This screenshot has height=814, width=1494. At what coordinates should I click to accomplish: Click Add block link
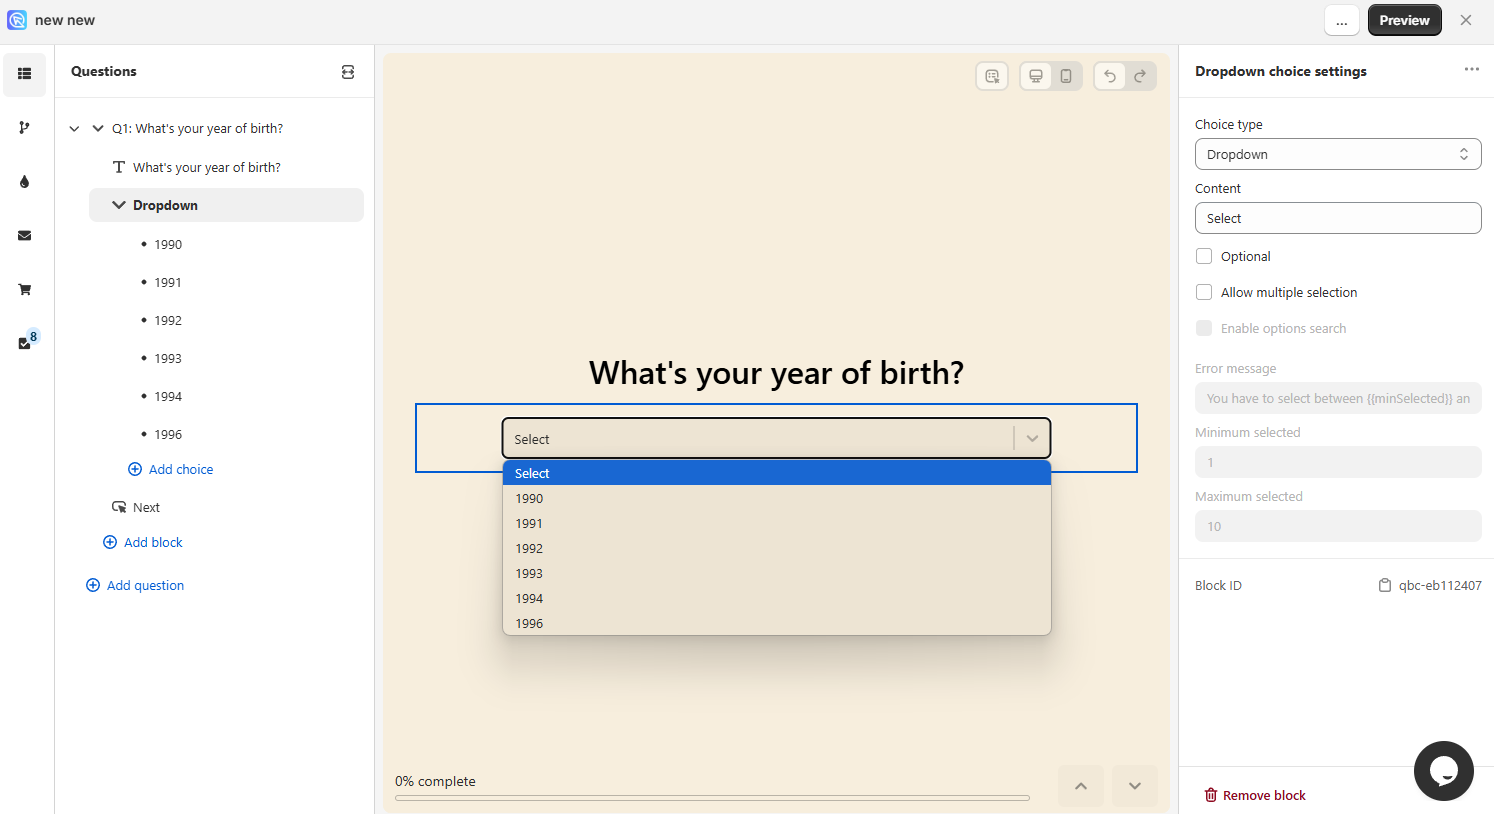coord(143,542)
